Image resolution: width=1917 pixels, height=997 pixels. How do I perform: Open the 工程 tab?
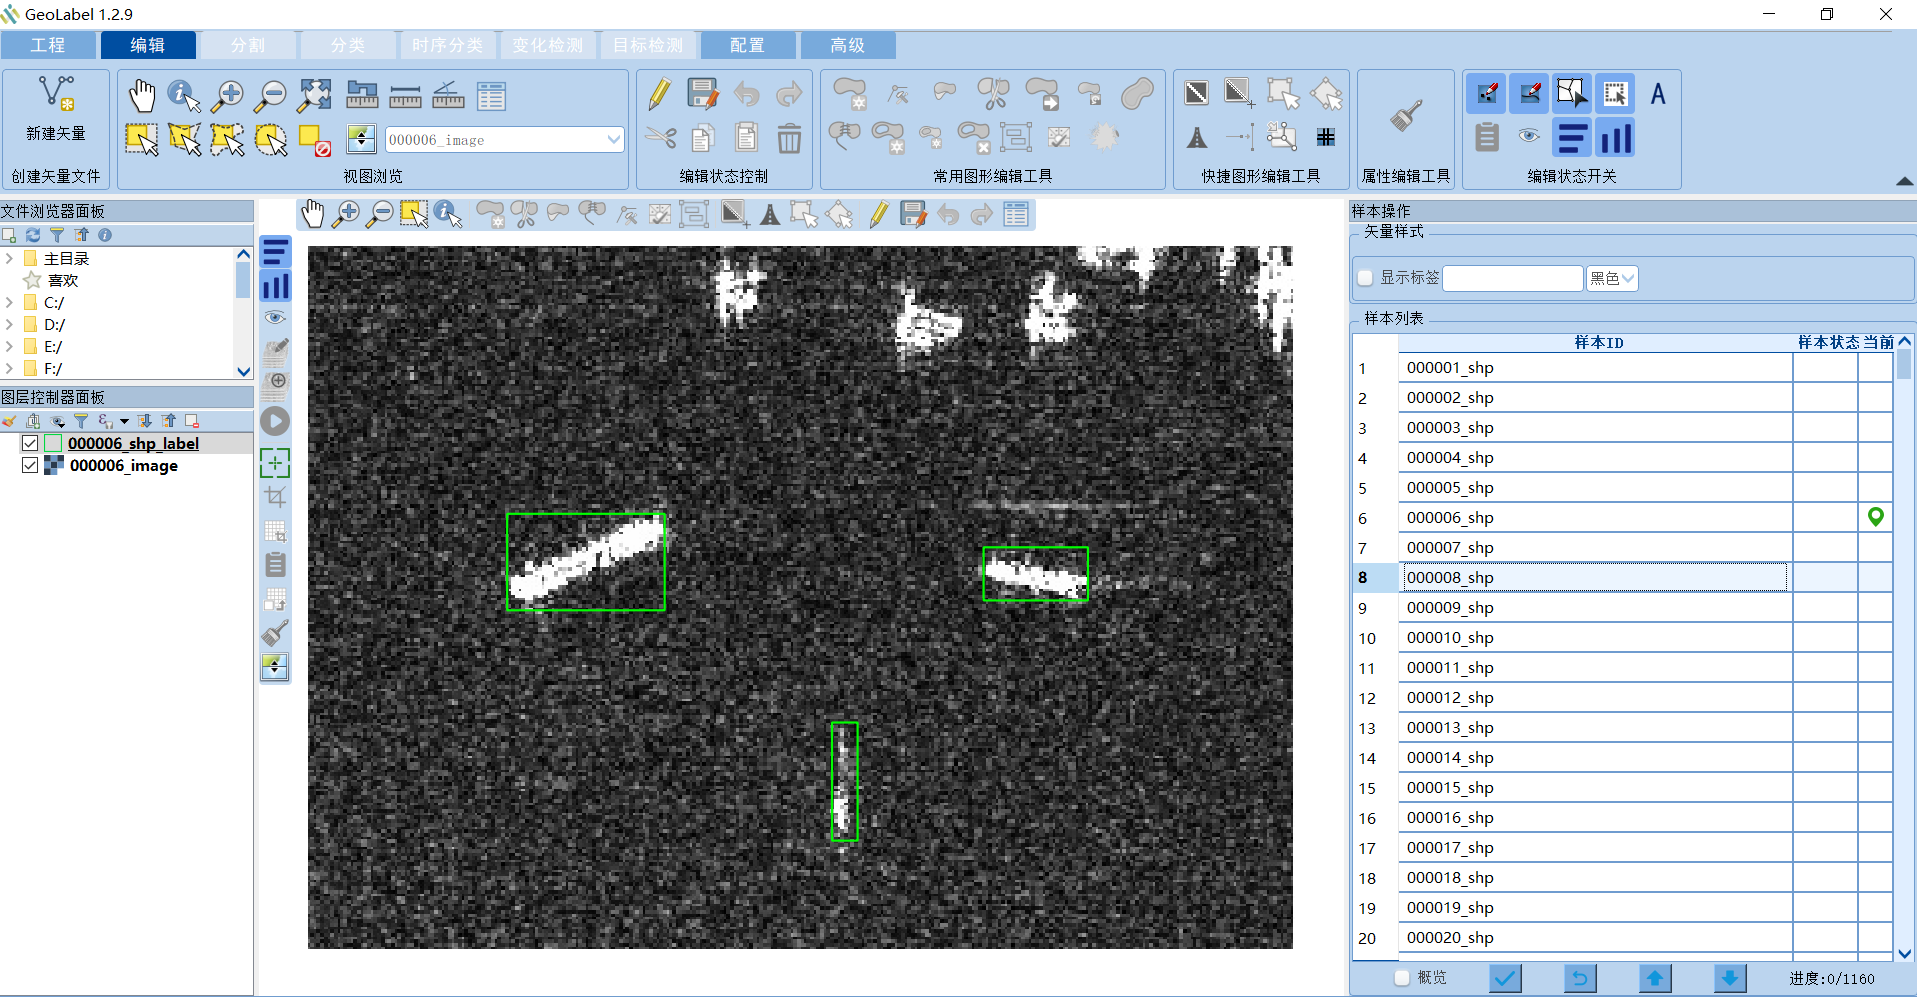click(48, 45)
